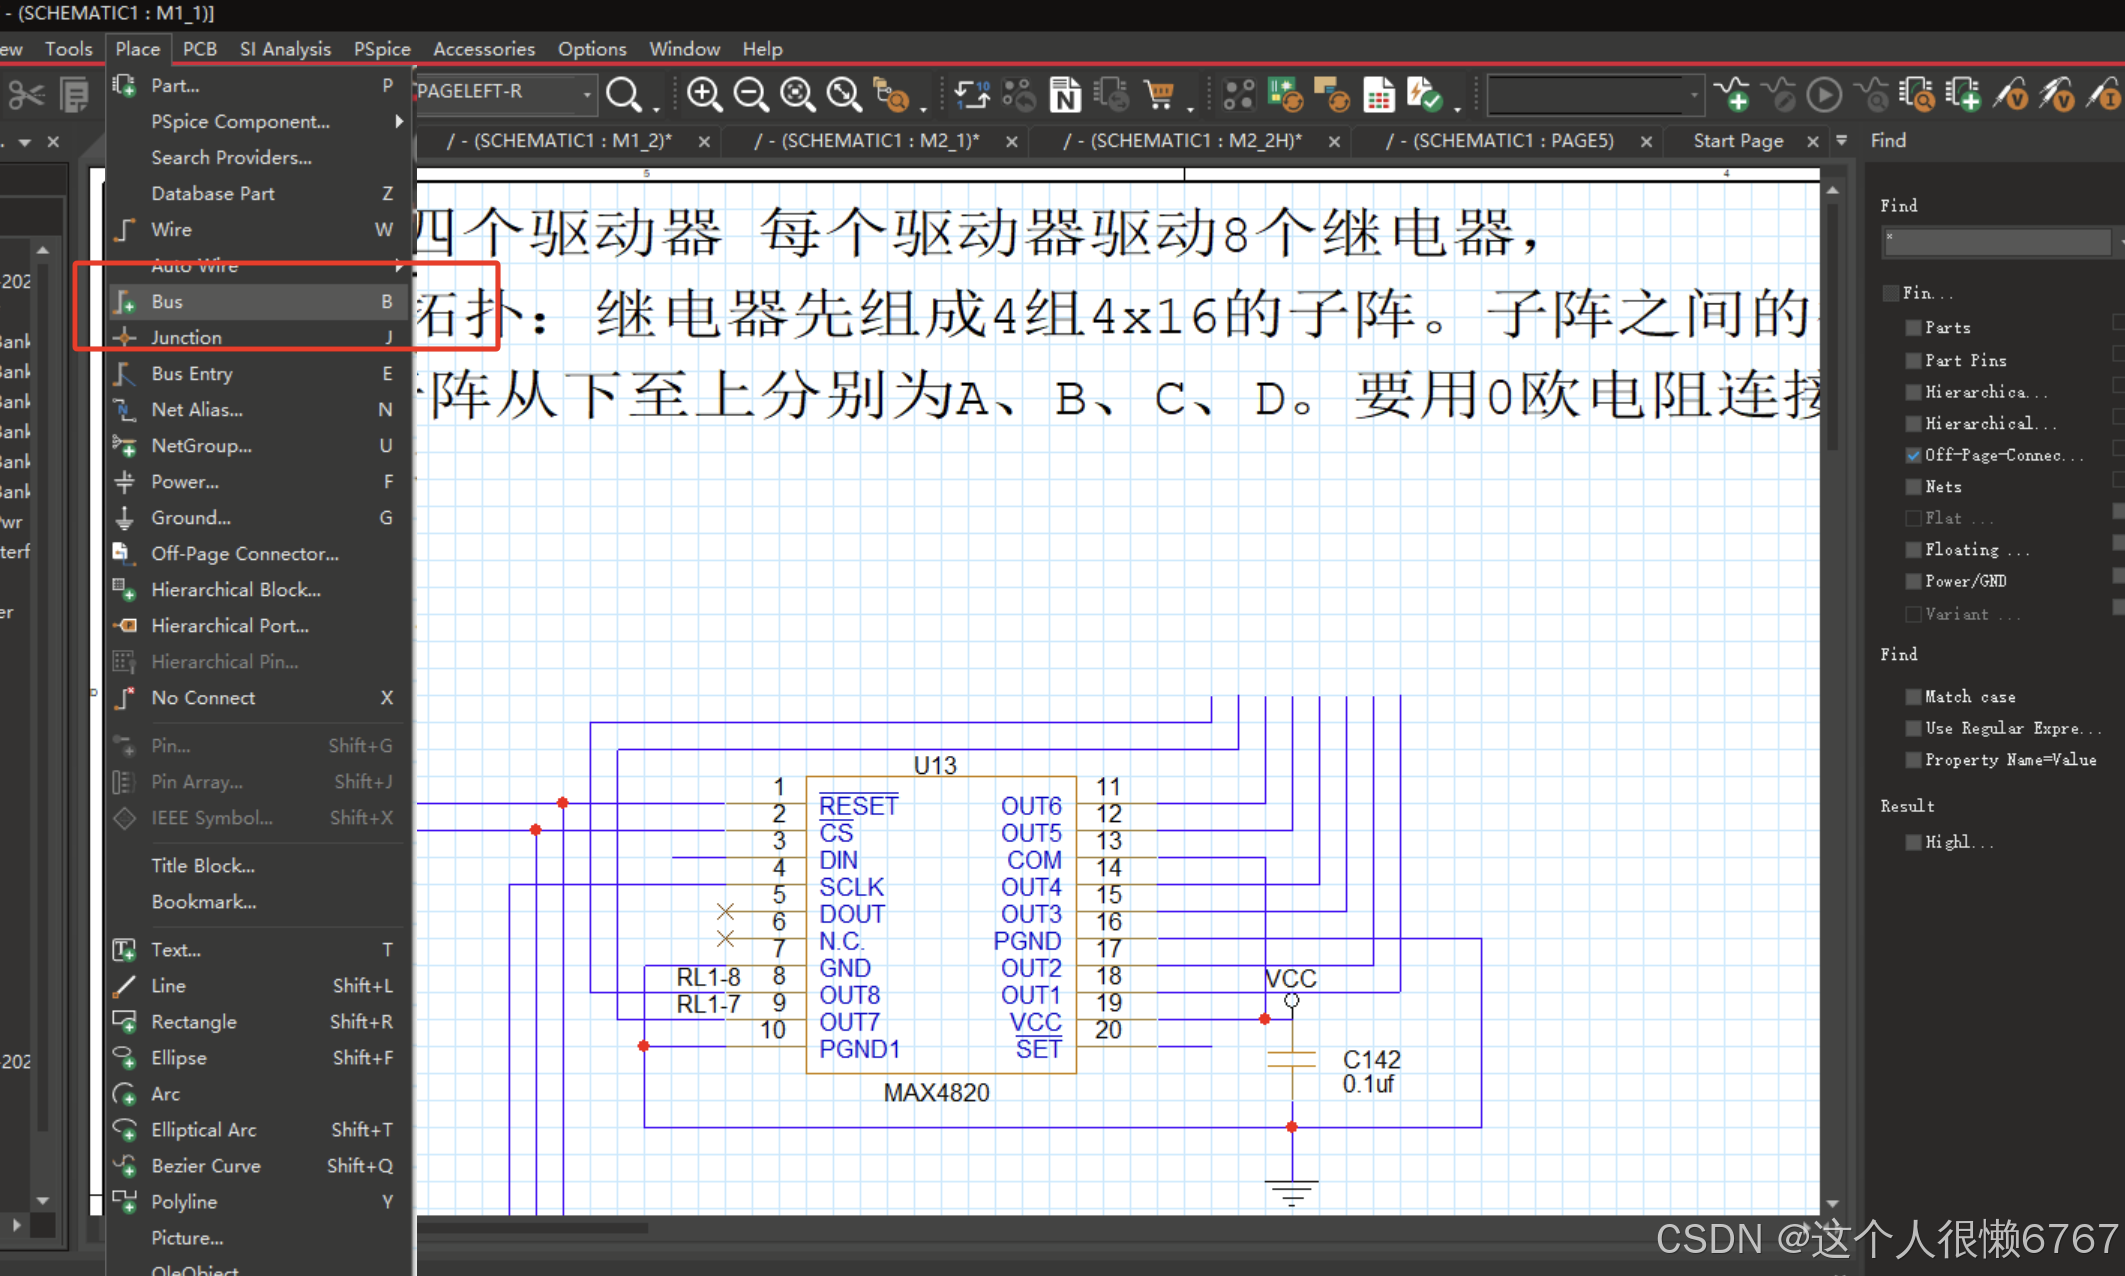The height and width of the screenshot is (1276, 2125).
Task: Select Bus from the Place menu
Action: tap(167, 301)
